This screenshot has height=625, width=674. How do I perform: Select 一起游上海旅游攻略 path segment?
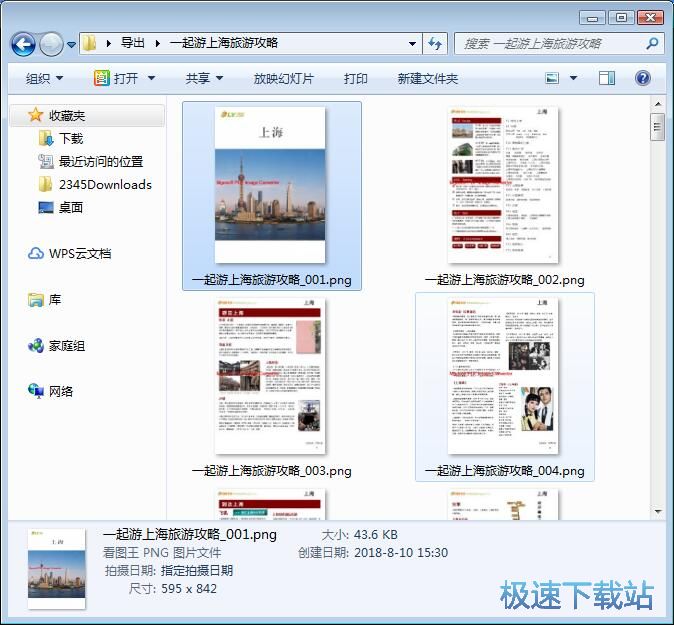coord(224,43)
